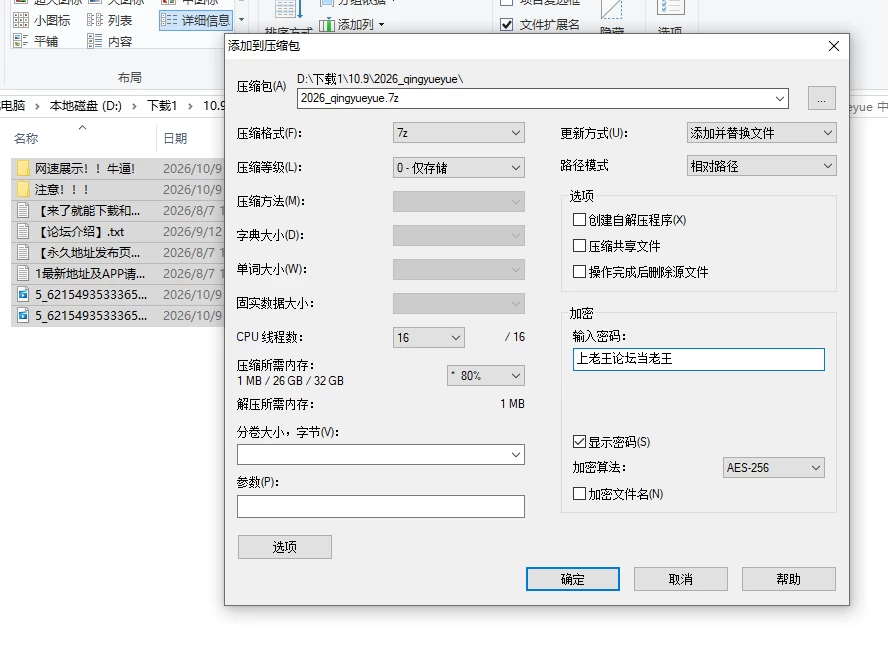Select 详细信息 layout in Explorer ribbon
888x657 pixels.
tap(196, 20)
